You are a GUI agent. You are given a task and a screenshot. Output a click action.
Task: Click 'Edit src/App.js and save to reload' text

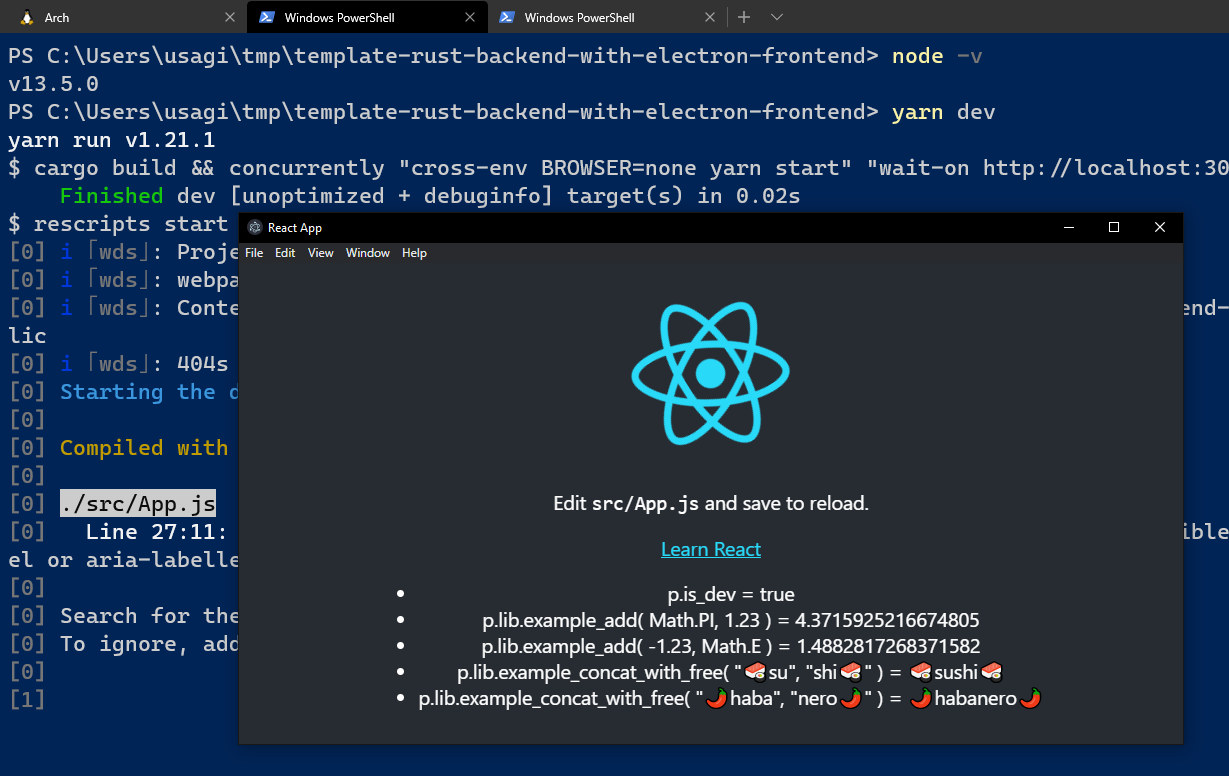pyautogui.click(x=711, y=503)
